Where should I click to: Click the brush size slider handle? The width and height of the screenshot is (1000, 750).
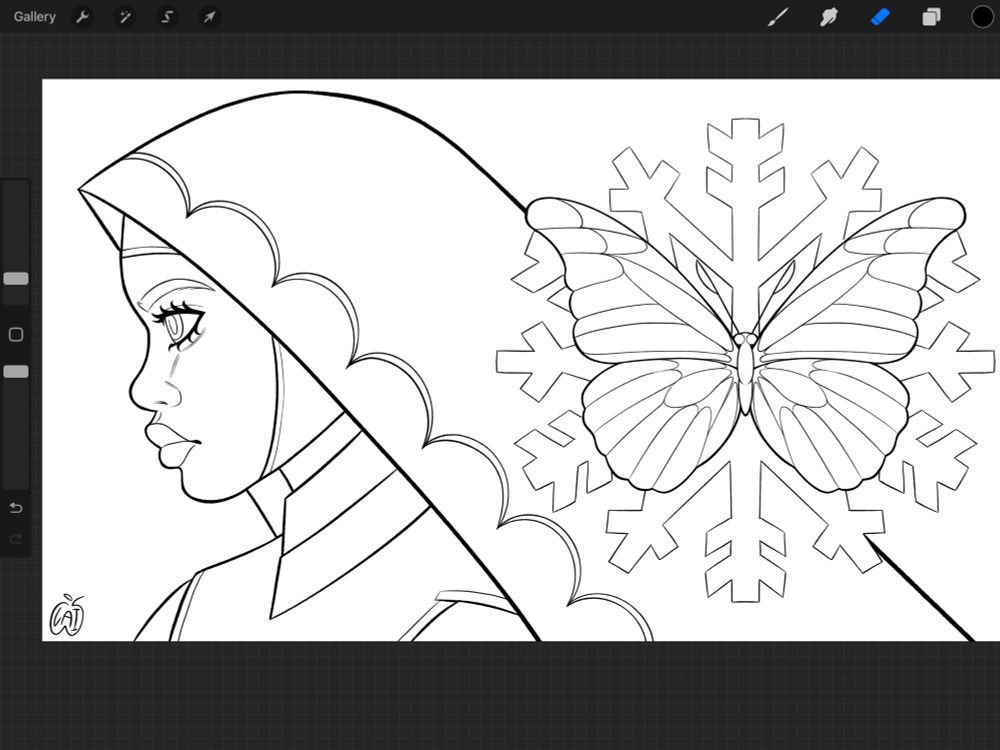coord(16,279)
